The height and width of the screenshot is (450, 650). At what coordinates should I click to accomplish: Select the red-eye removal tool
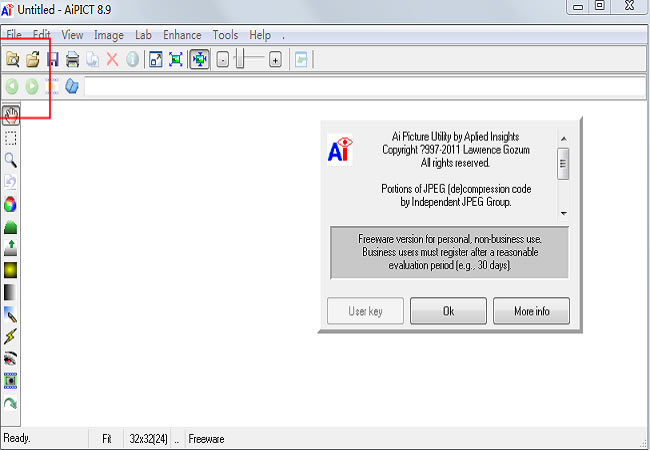[x=10, y=358]
